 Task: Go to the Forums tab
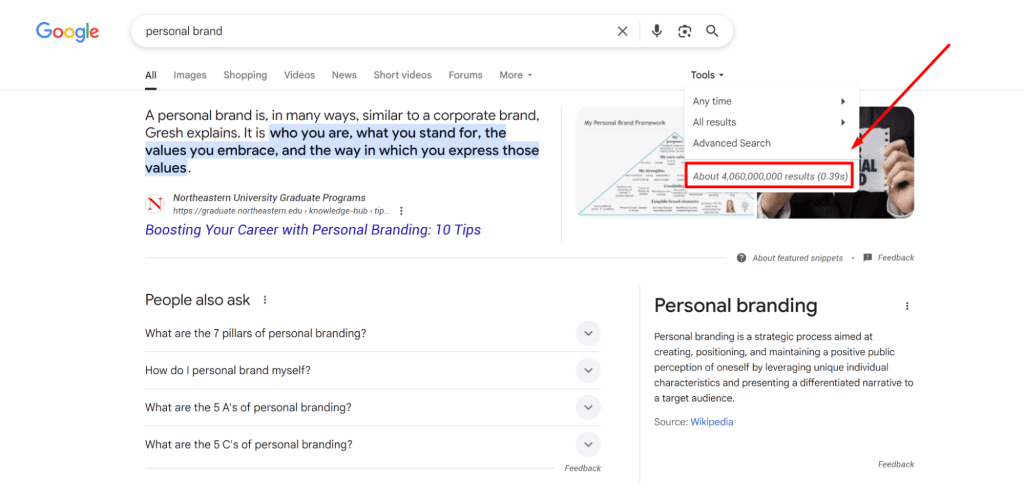tap(466, 75)
